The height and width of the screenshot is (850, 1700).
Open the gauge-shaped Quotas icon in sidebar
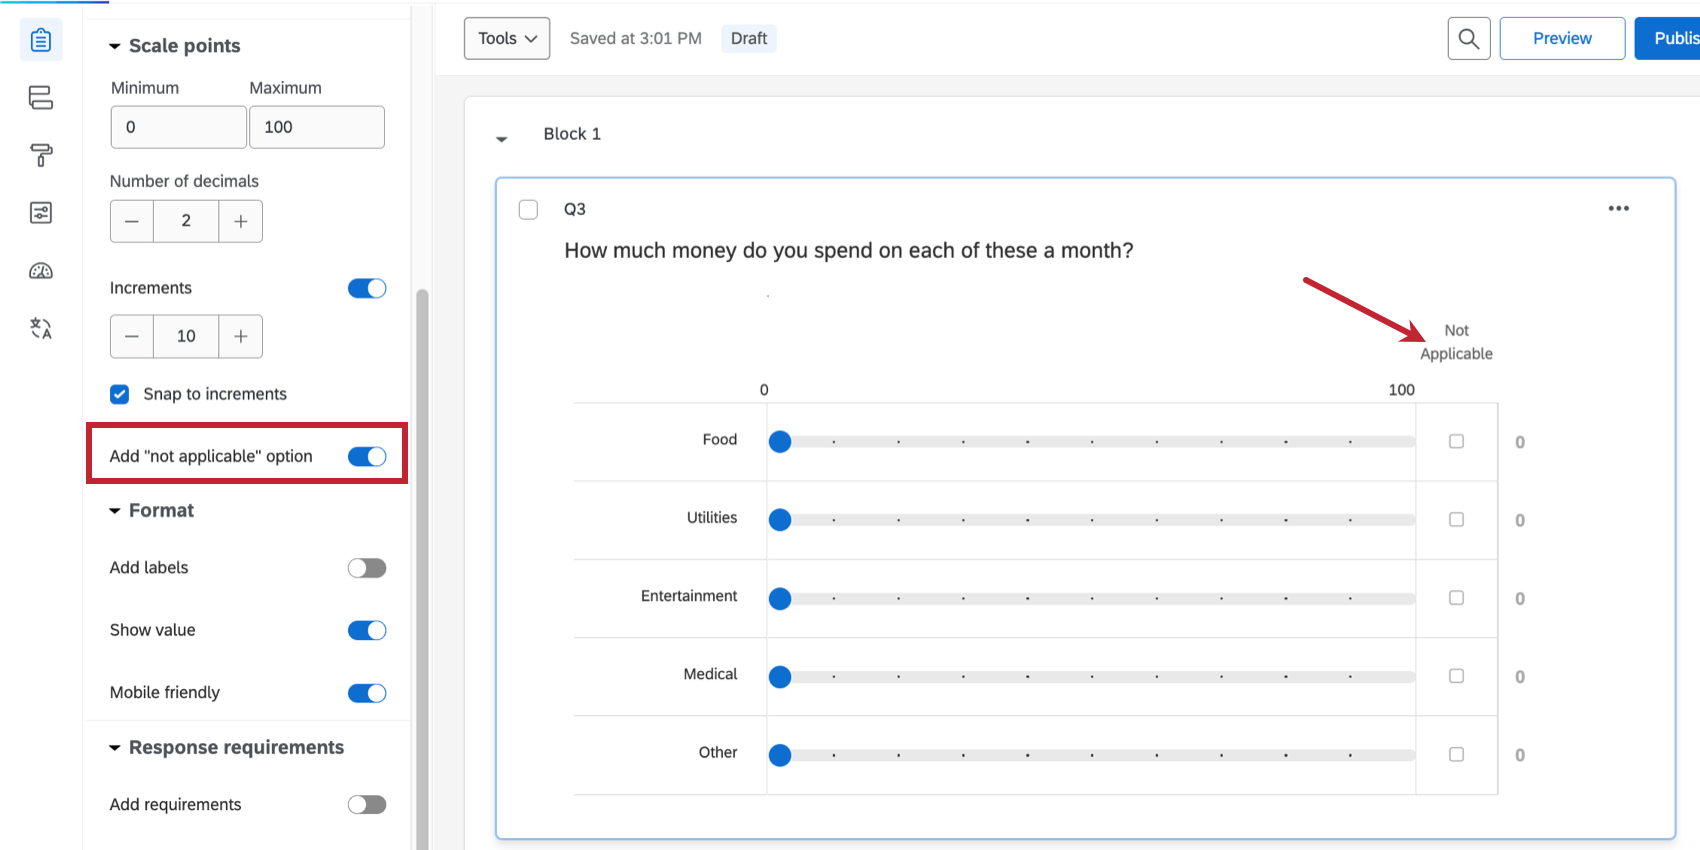(41, 271)
